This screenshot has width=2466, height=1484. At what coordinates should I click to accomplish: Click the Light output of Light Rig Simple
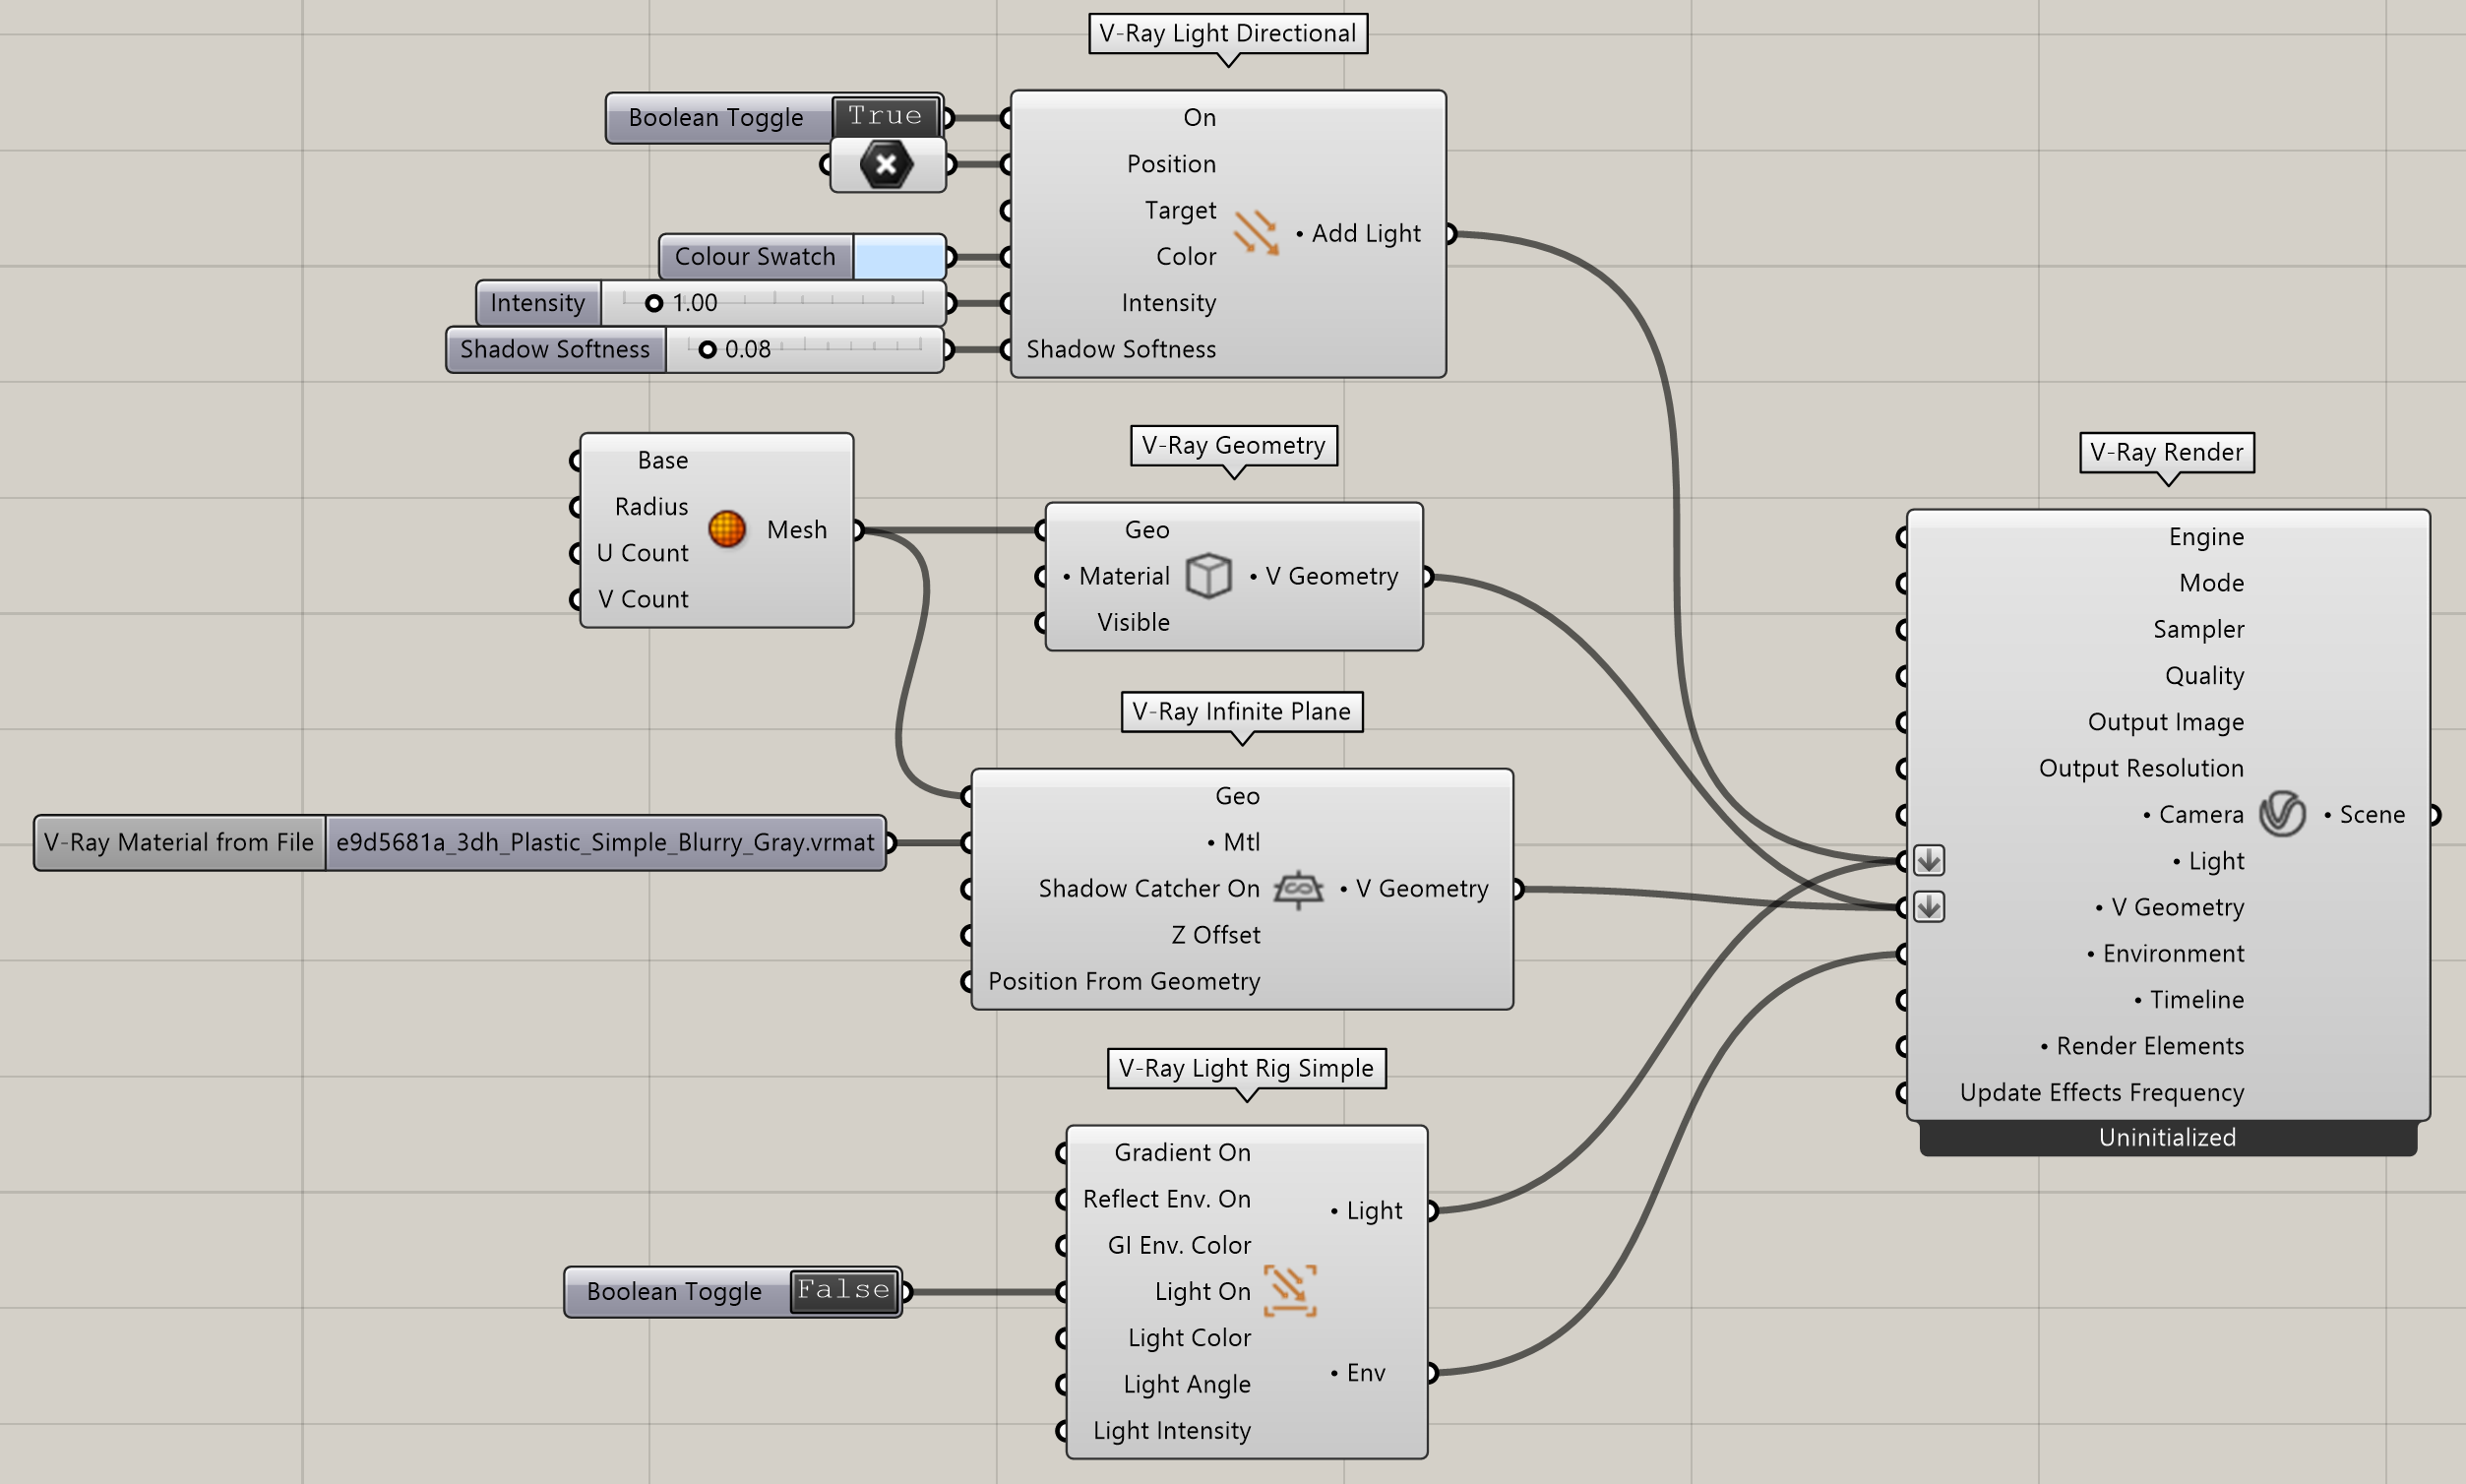tap(1373, 1210)
